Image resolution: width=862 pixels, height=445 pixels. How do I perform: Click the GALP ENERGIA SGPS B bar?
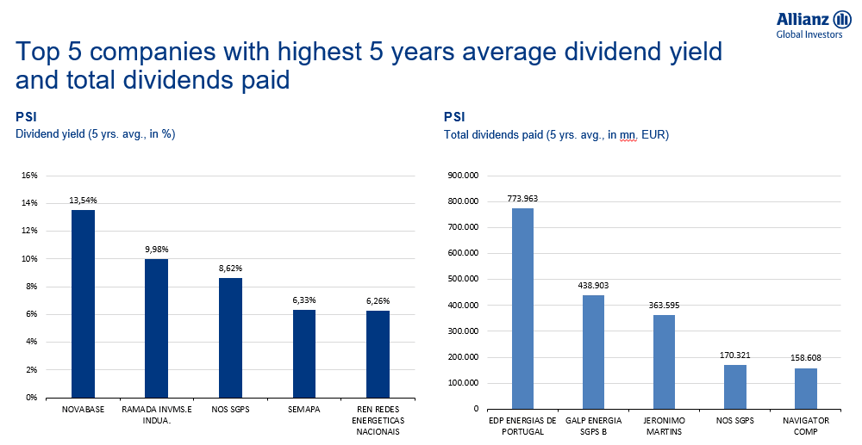[x=594, y=351]
